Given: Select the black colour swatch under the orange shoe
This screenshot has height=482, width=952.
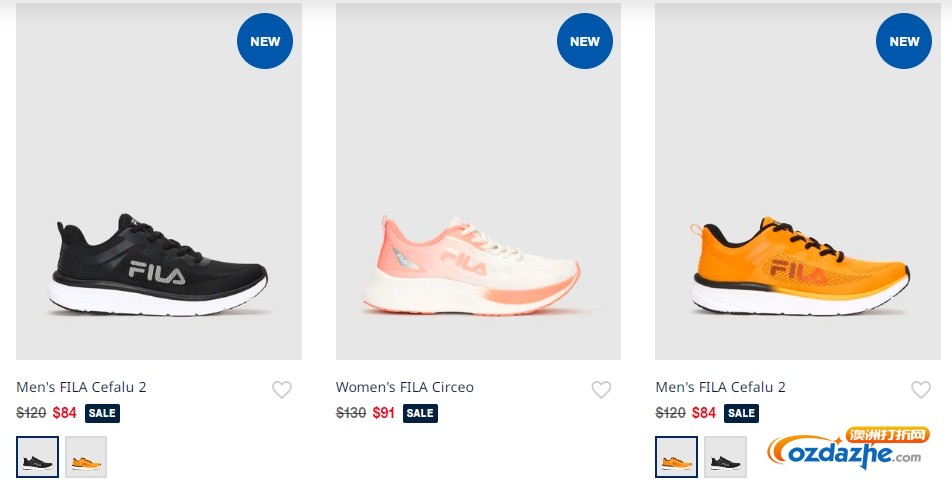Looking at the screenshot, I should coord(726,457).
